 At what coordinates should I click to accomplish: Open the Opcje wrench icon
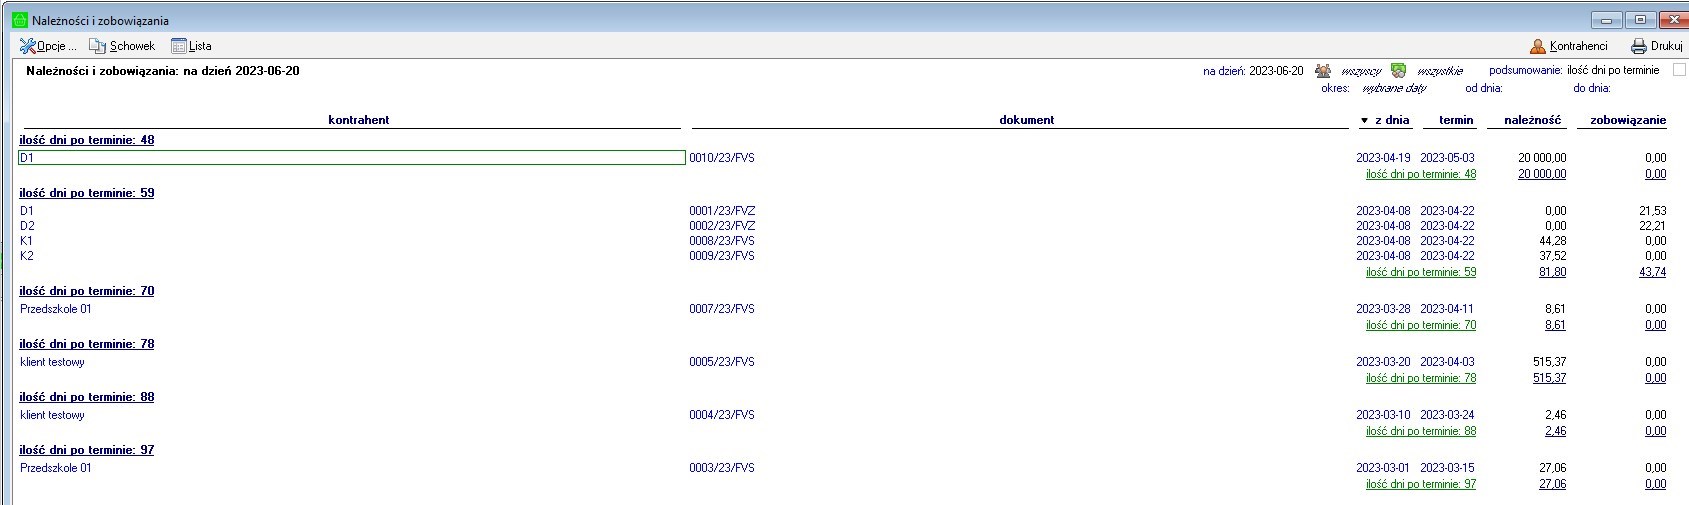click(x=27, y=46)
